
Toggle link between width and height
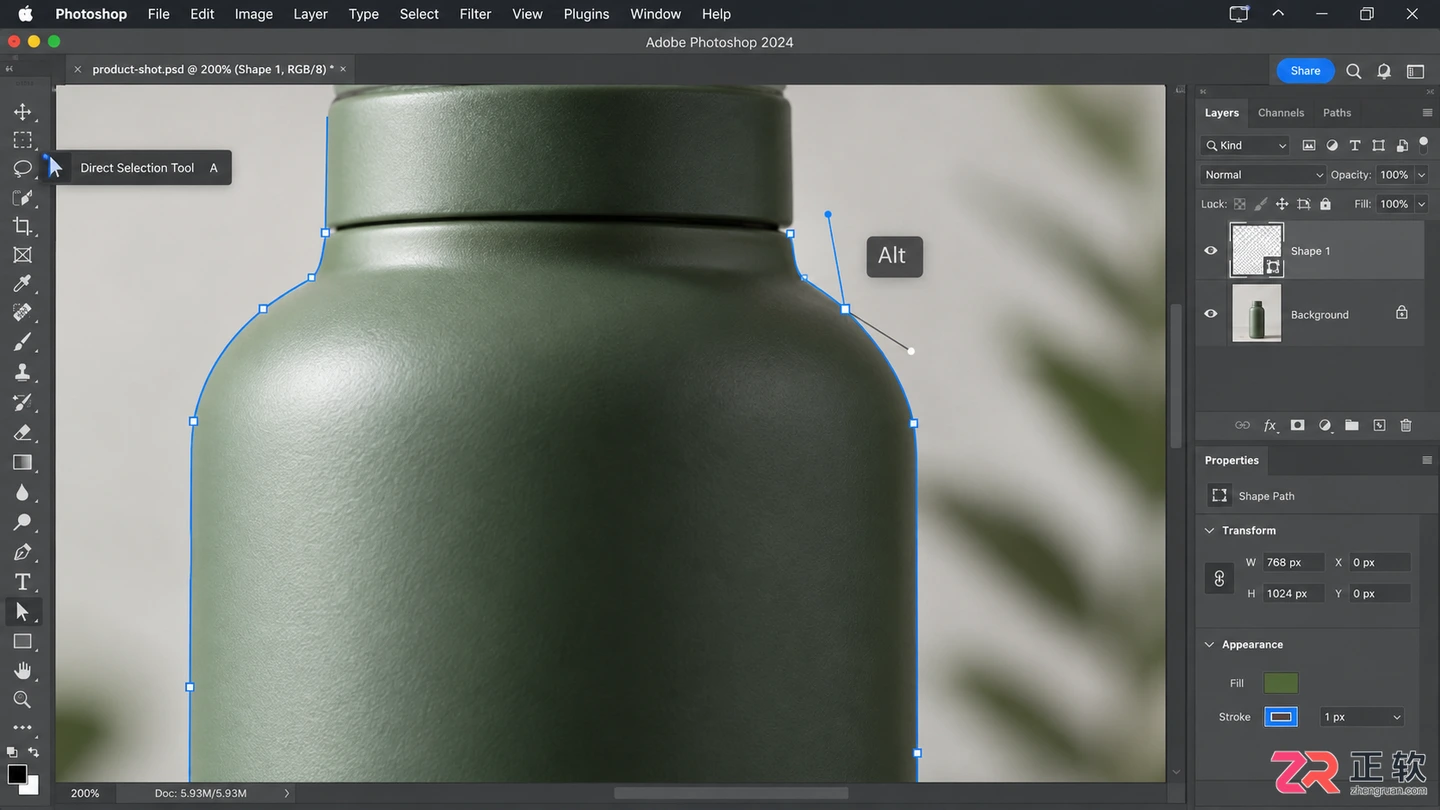[x=1219, y=578]
